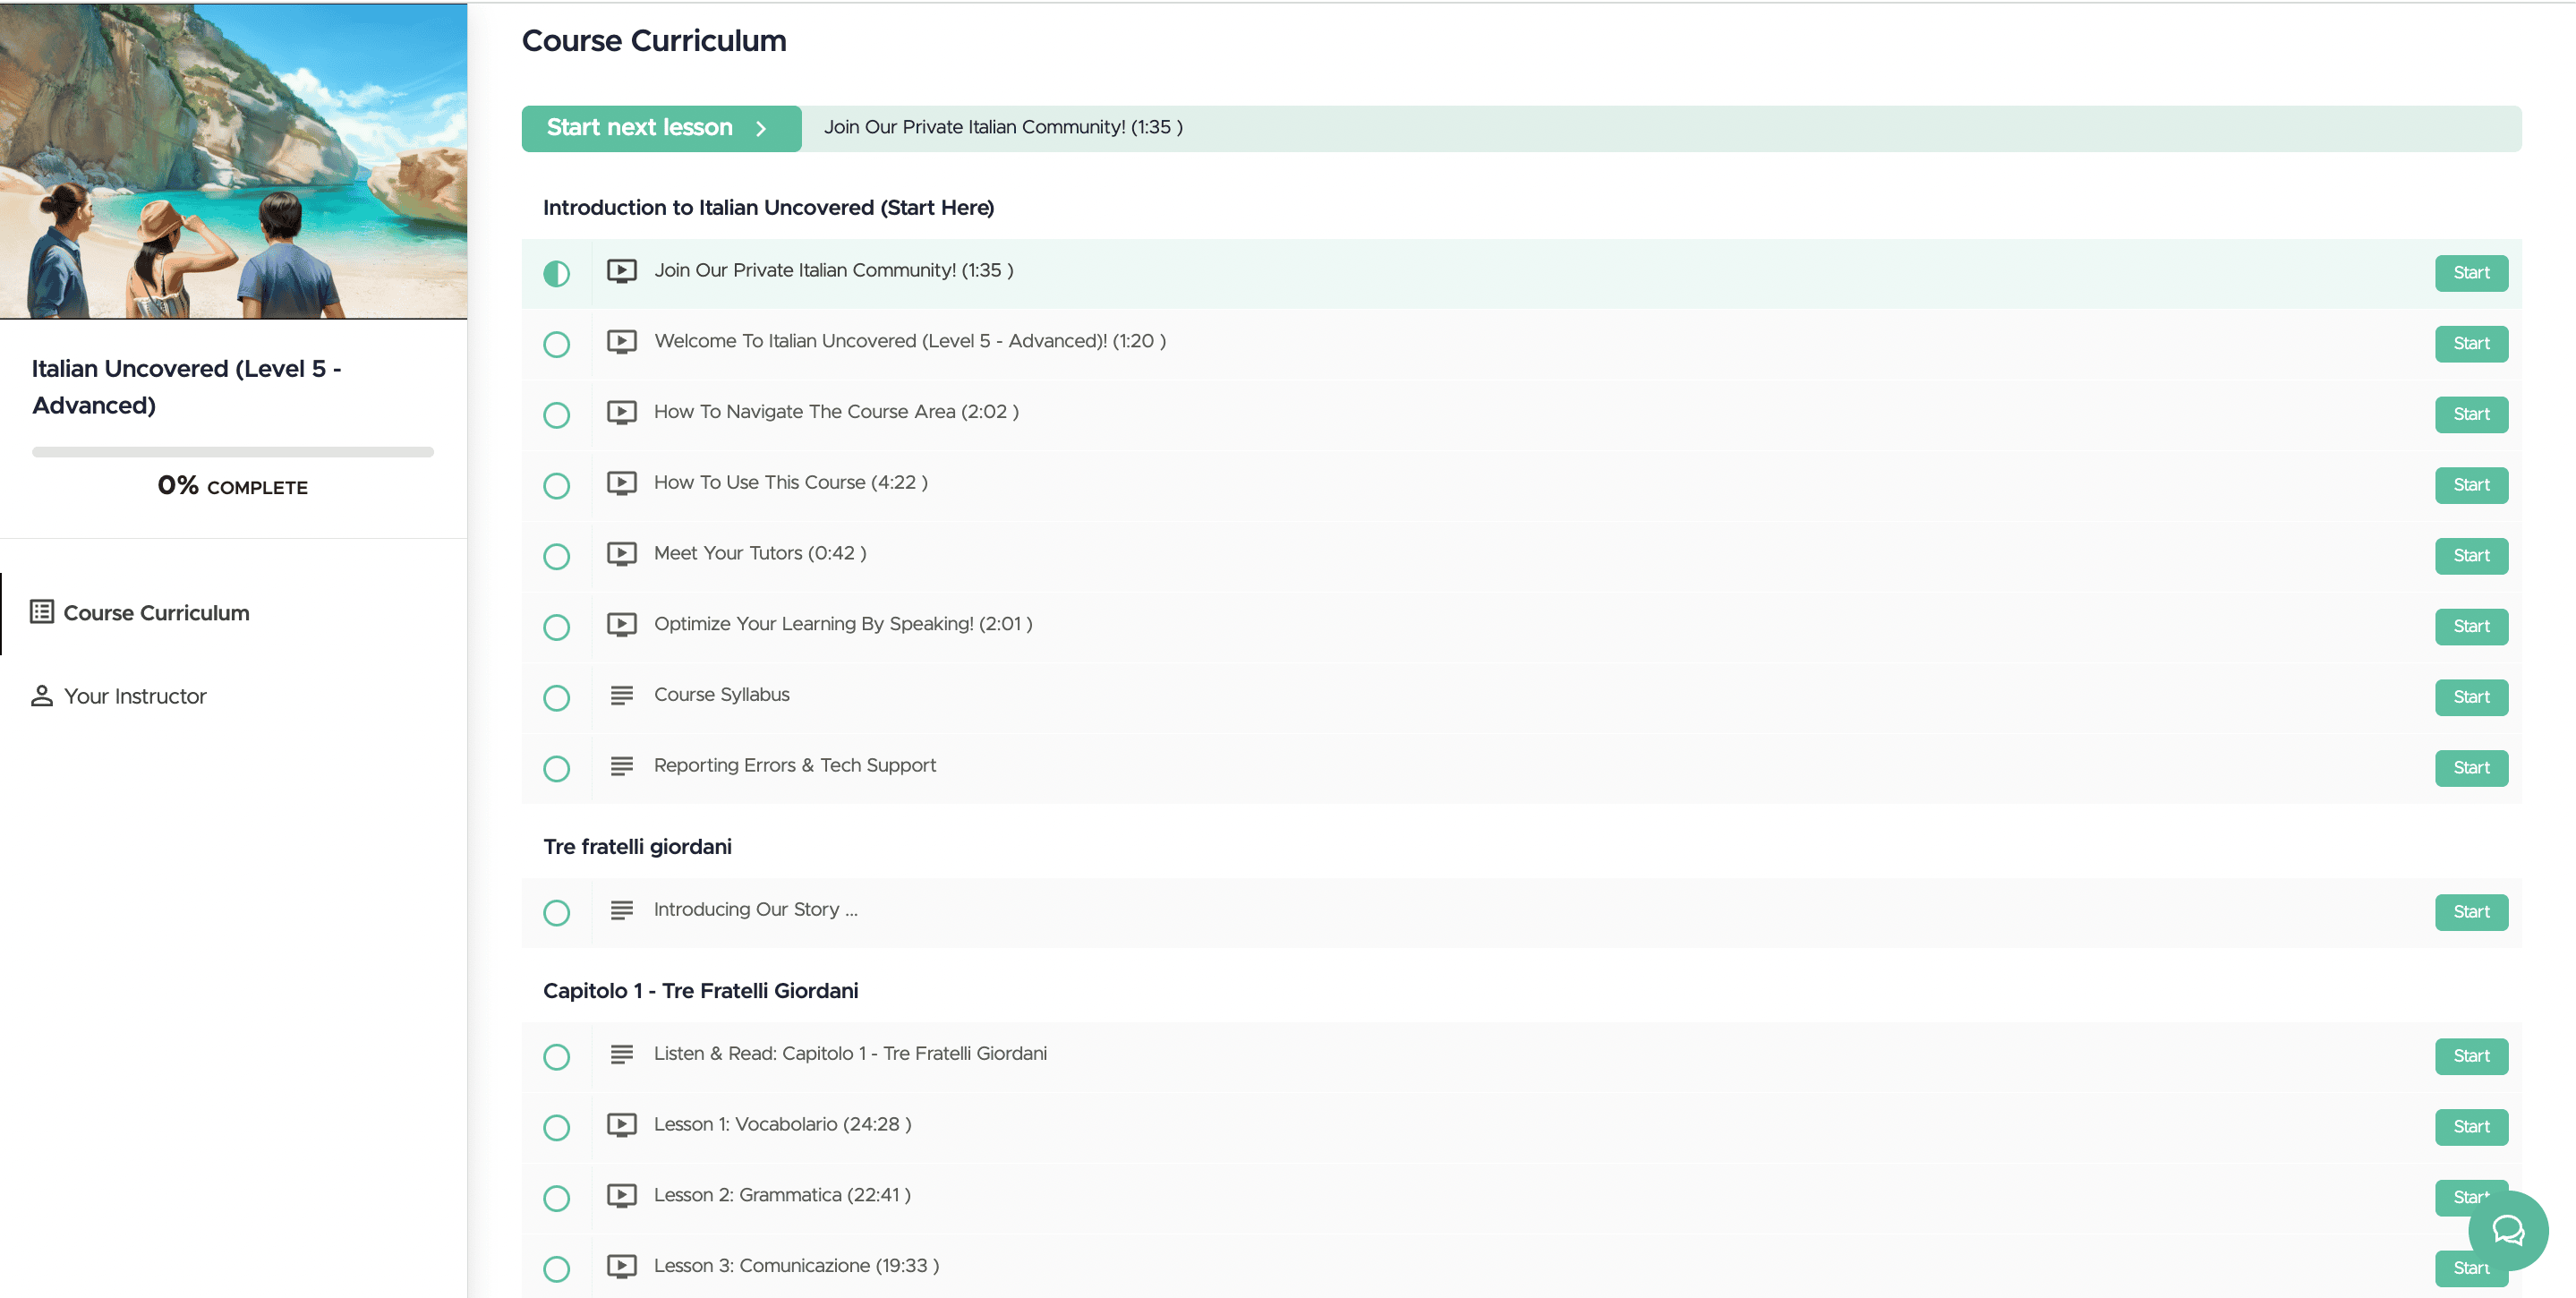The image size is (2576, 1298).
Task: Start the Optimize Your Learning By Speaking lesson
Action: (2471, 627)
